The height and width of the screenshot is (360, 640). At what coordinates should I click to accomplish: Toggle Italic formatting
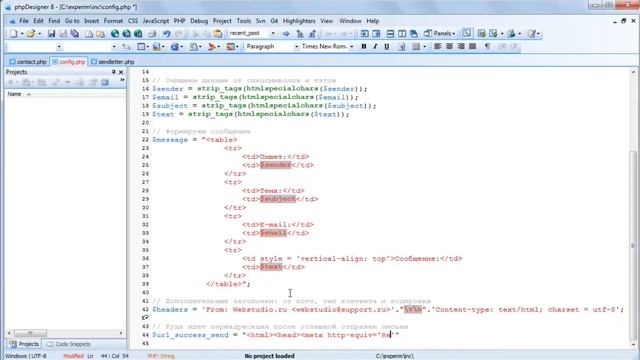[x=375, y=47]
